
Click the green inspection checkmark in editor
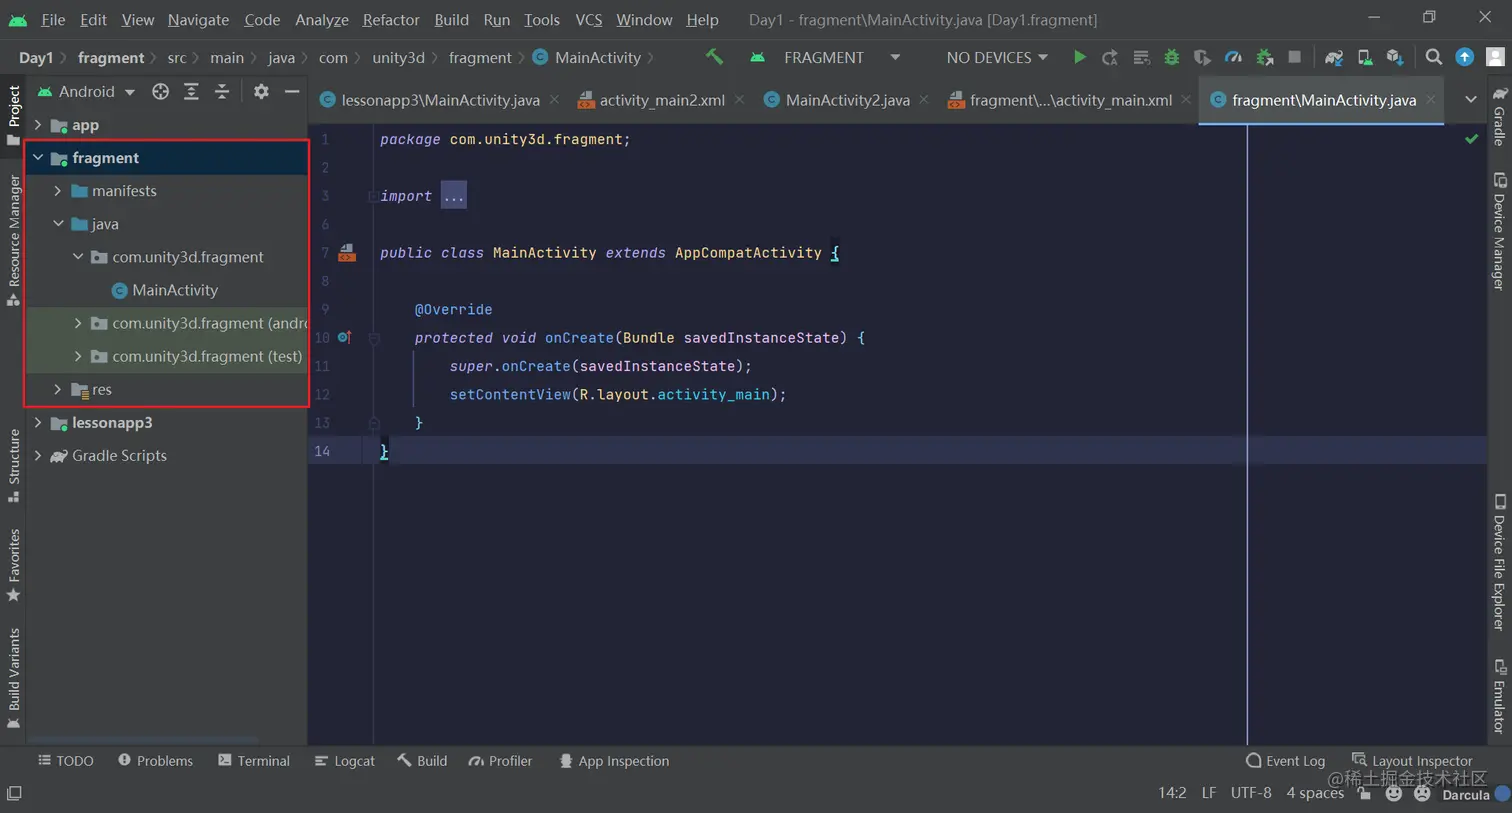1471,139
